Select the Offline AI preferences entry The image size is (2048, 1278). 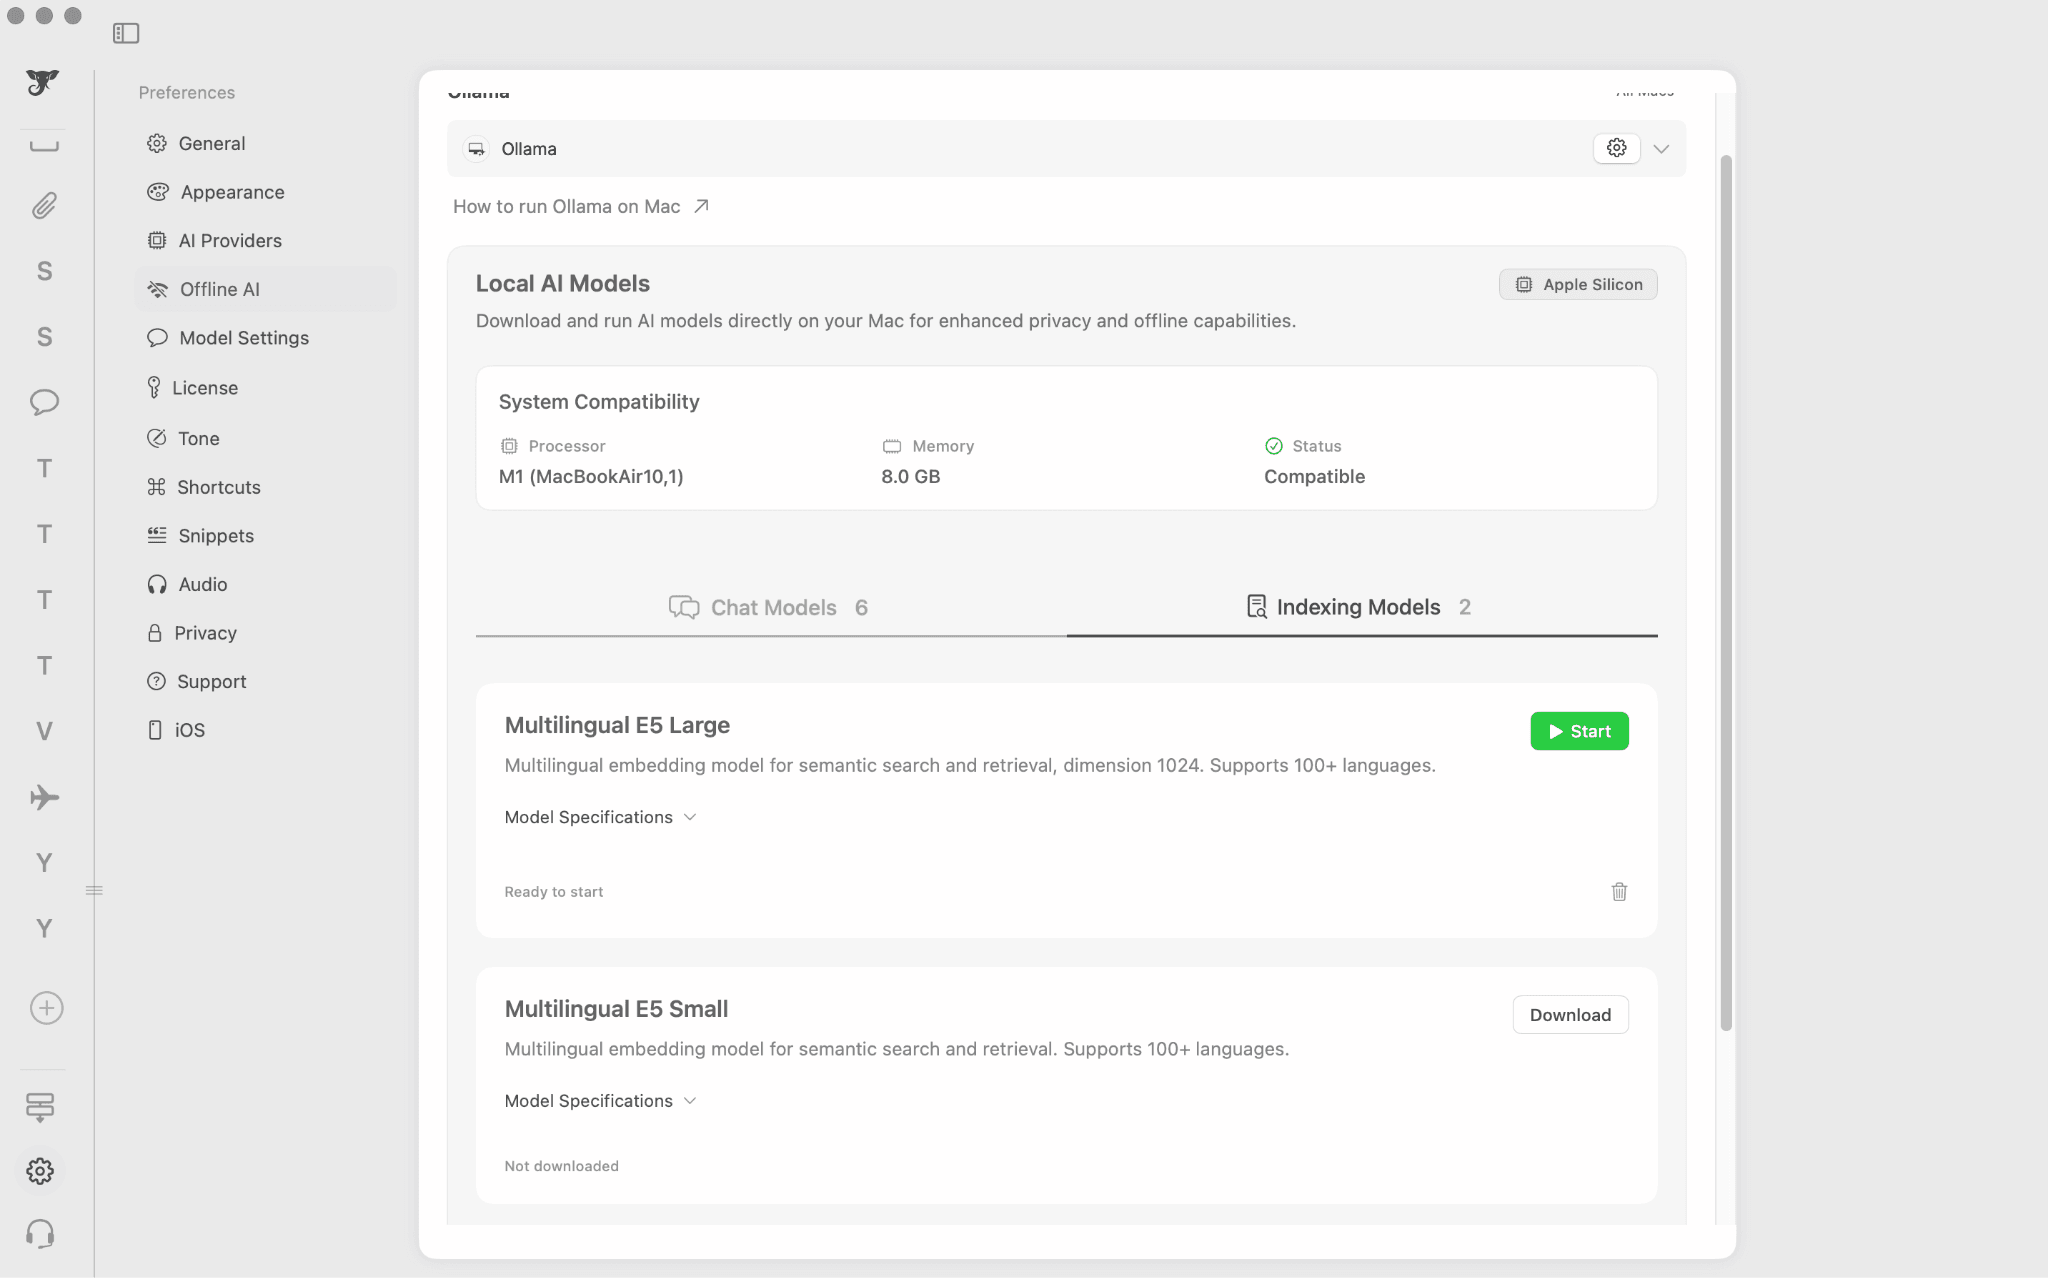point(220,289)
